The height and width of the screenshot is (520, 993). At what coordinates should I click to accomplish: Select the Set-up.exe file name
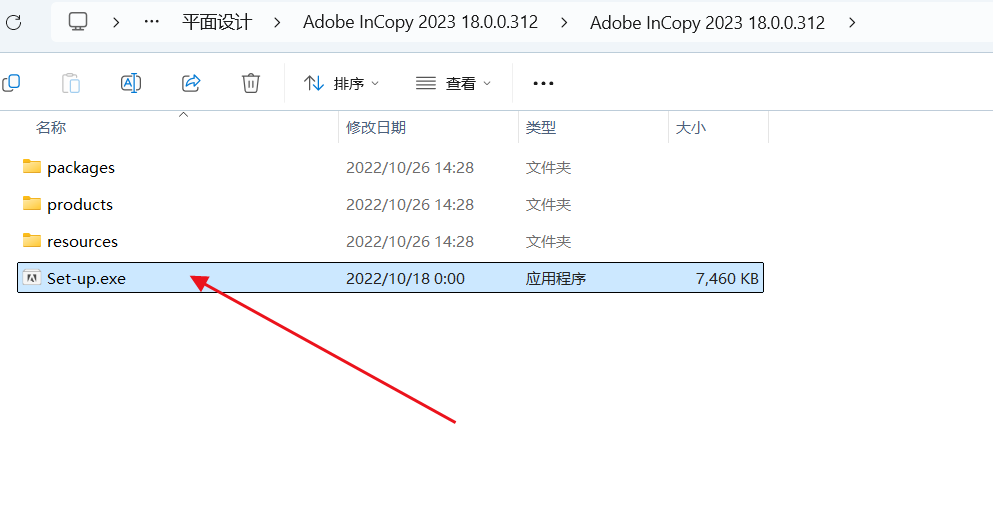click(86, 279)
